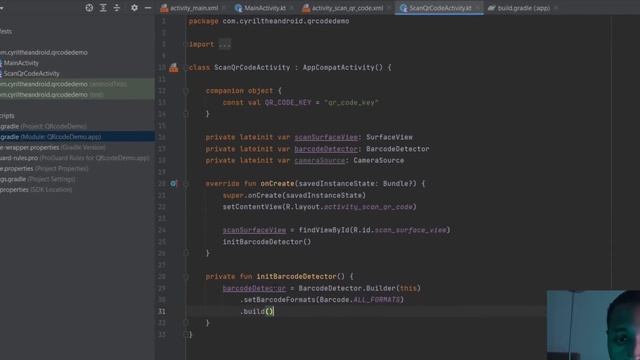
Task: Click QR_CODE_KEY constant in code
Action: point(288,102)
